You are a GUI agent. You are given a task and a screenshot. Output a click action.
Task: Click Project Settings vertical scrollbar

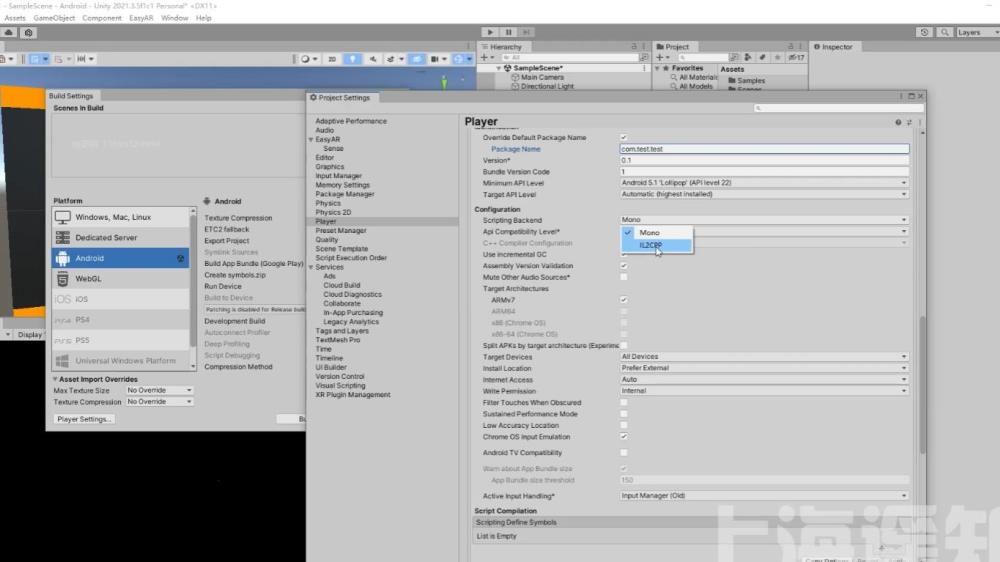[x=922, y=385]
